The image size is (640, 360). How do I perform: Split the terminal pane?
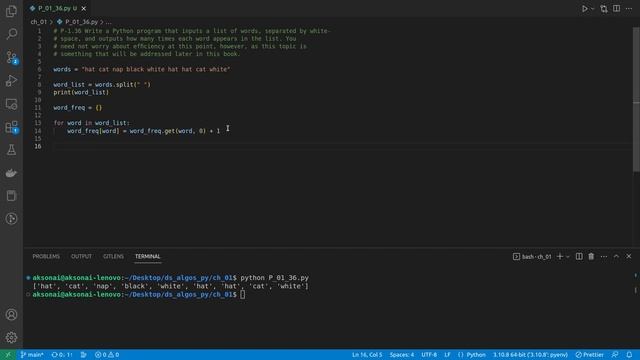click(579, 256)
